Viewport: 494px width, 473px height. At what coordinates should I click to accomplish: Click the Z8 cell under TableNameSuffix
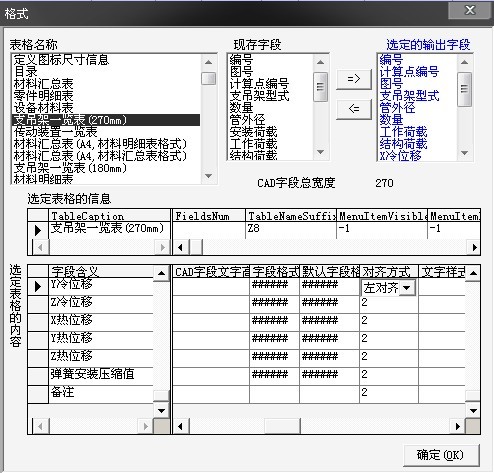coord(291,229)
